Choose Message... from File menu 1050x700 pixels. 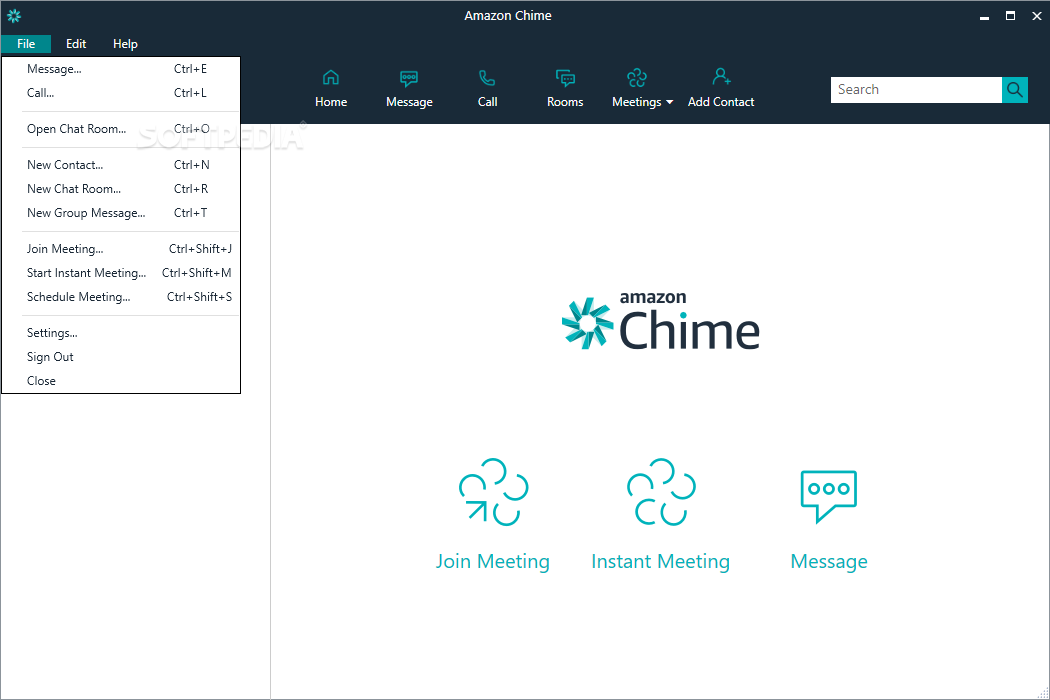click(121, 69)
